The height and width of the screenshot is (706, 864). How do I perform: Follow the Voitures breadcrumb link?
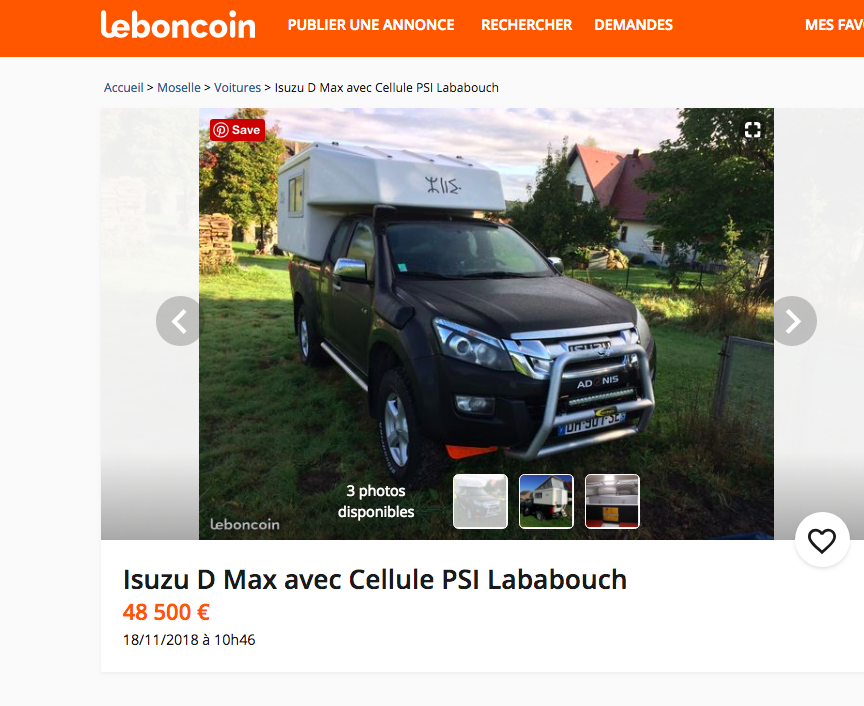pos(237,88)
